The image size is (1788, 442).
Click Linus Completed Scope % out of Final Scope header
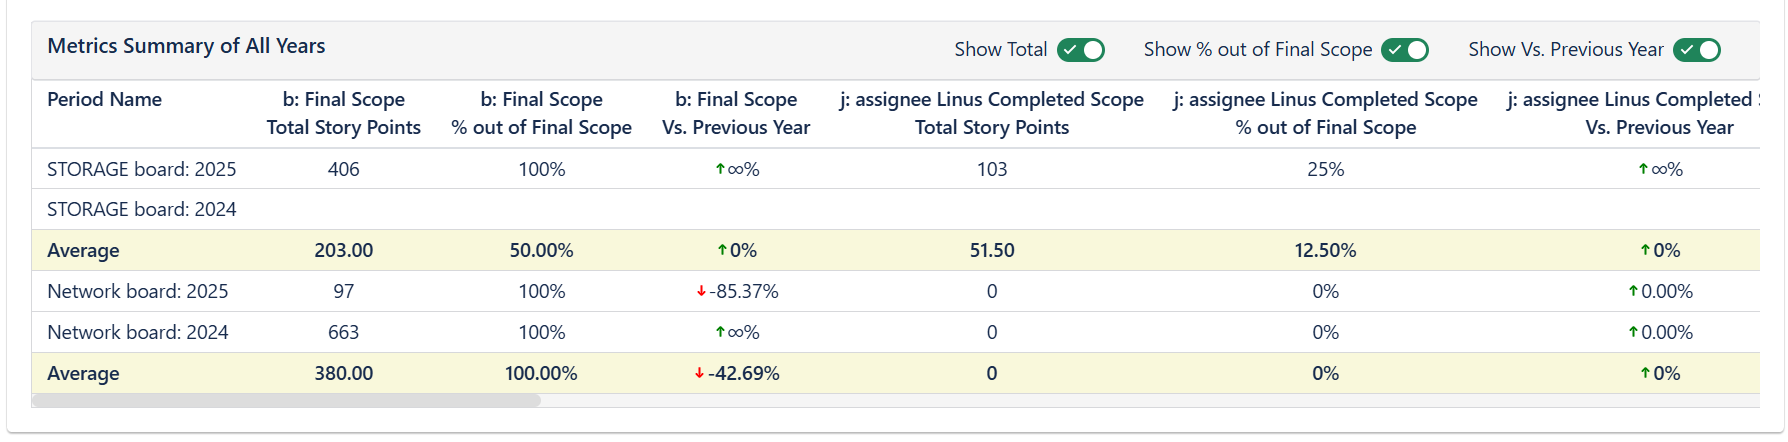pyautogui.click(x=1325, y=114)
